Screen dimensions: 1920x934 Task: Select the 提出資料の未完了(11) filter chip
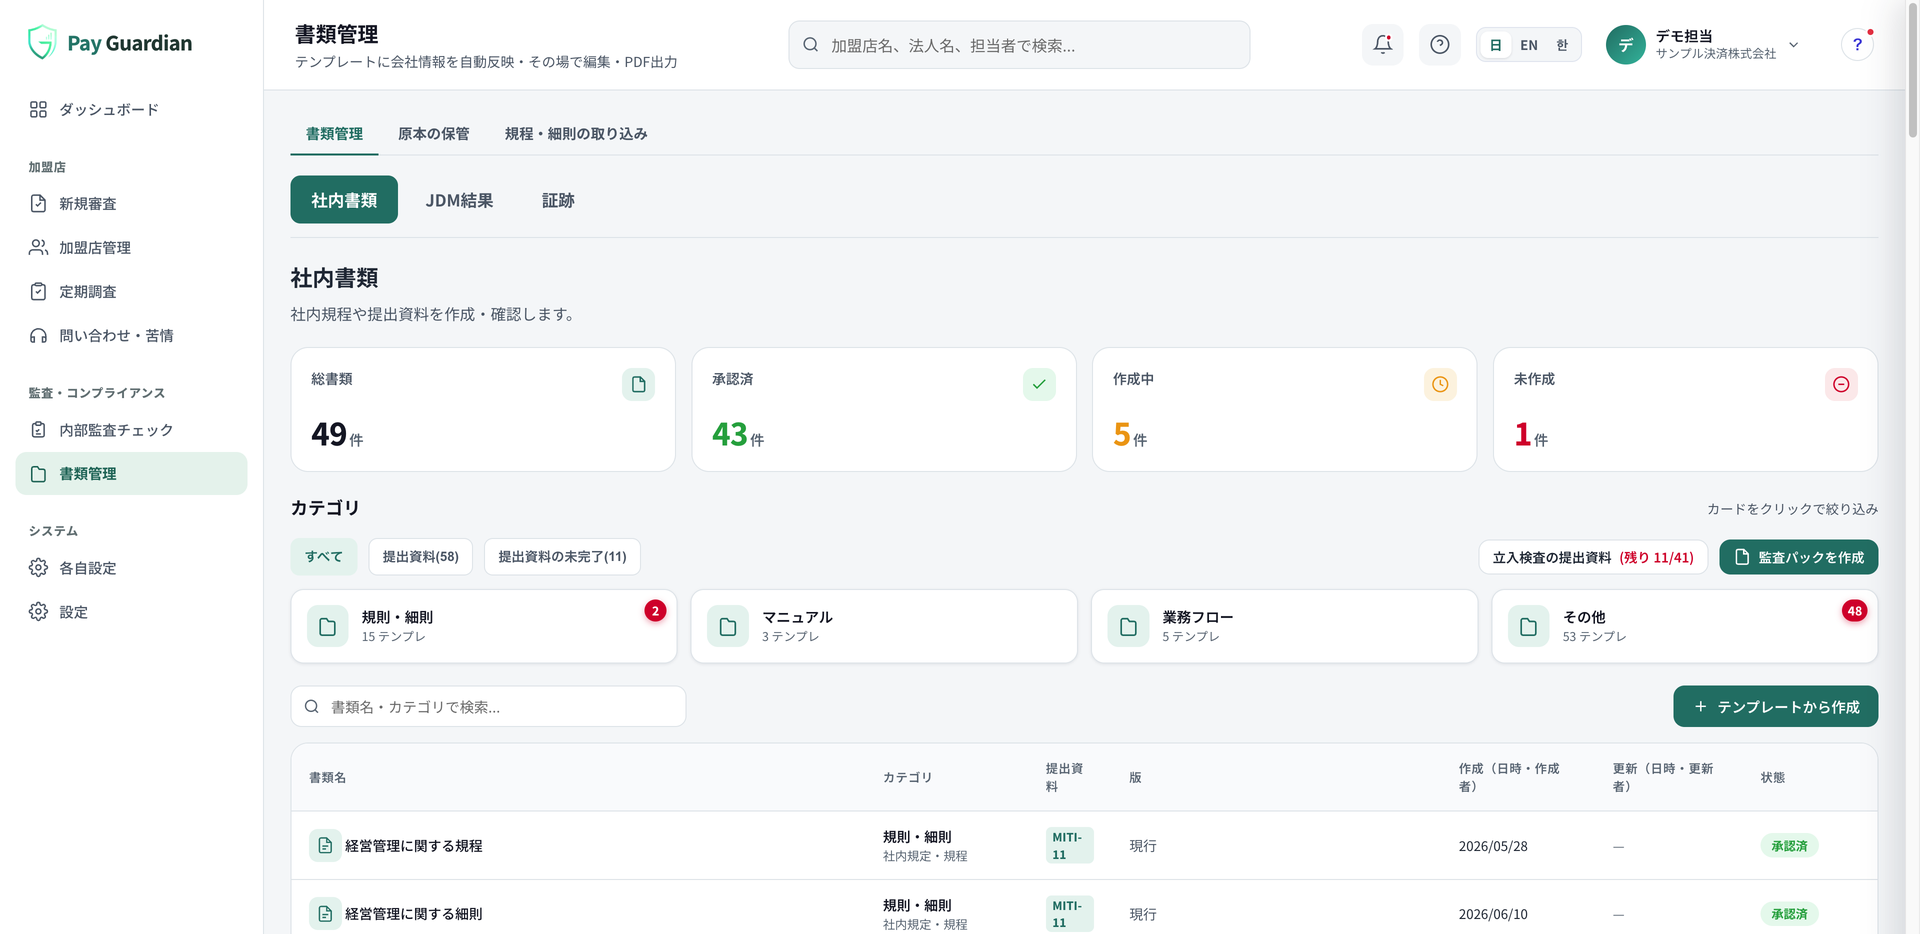pyautogui.click(x=562, y=557)
